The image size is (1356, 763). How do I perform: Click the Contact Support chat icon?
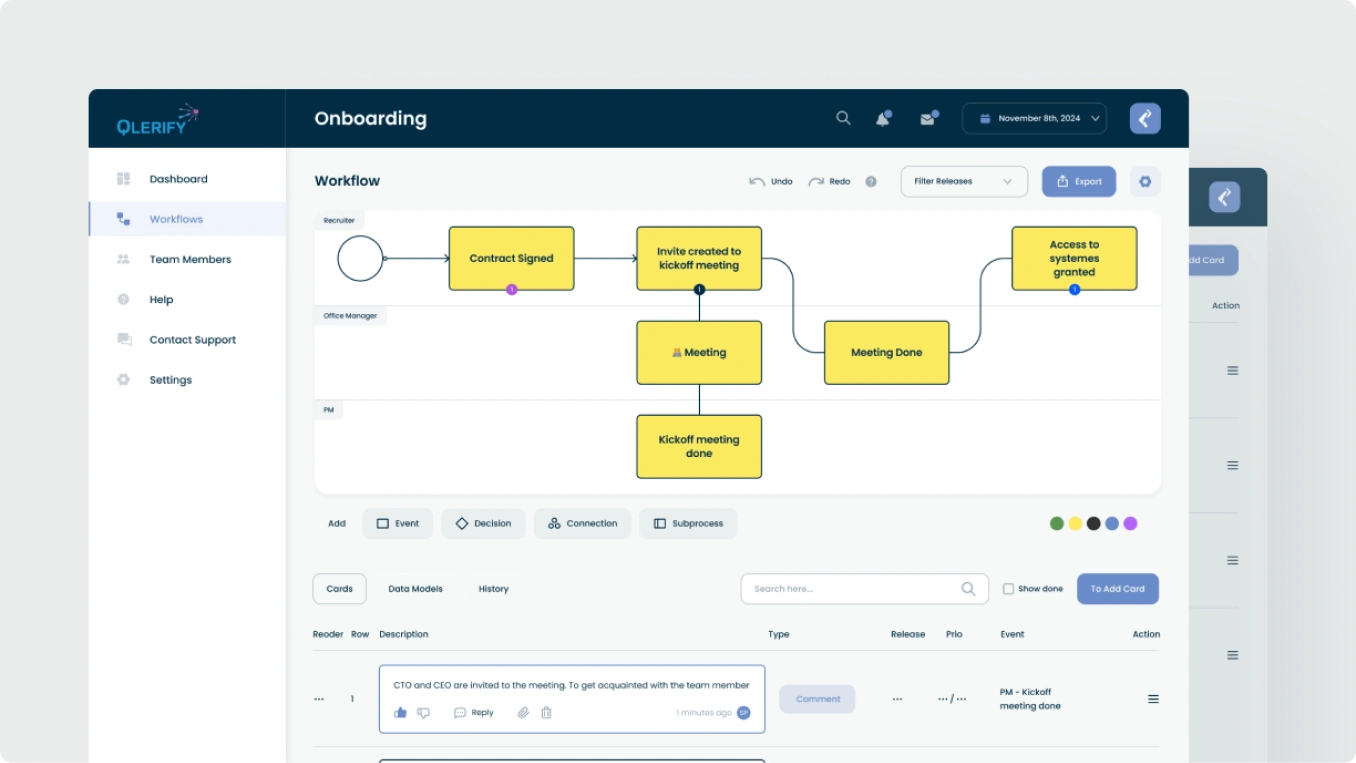point(124,340)
